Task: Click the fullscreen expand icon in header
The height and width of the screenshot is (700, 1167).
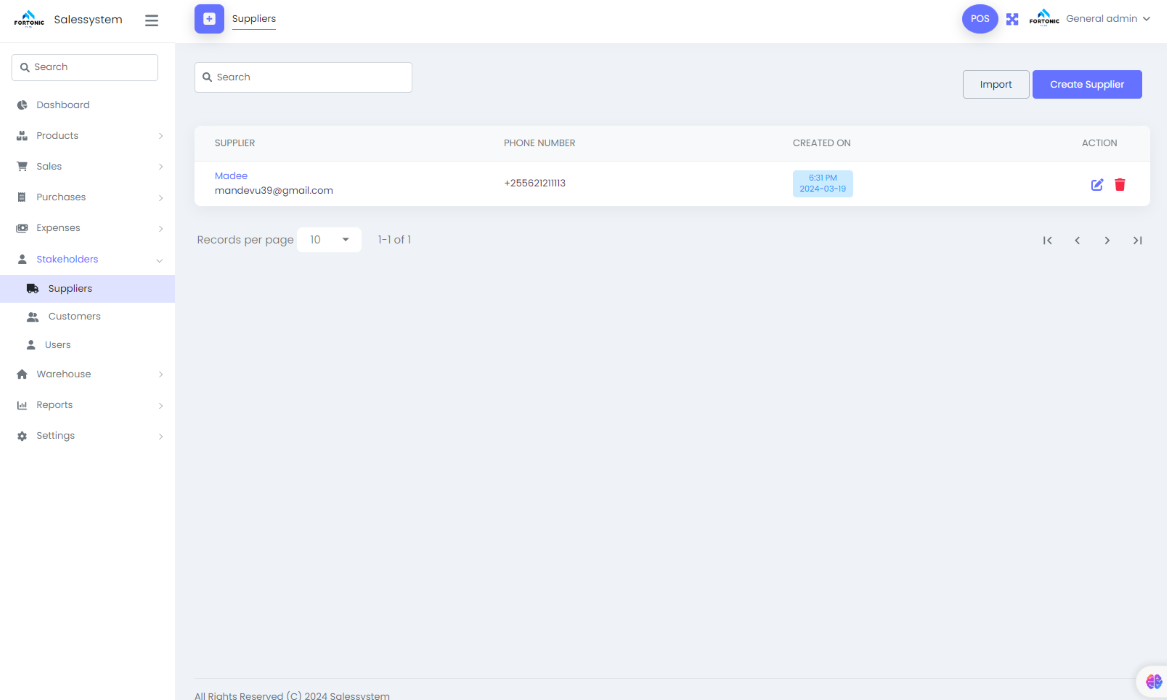Action: tap(1012, 19)
